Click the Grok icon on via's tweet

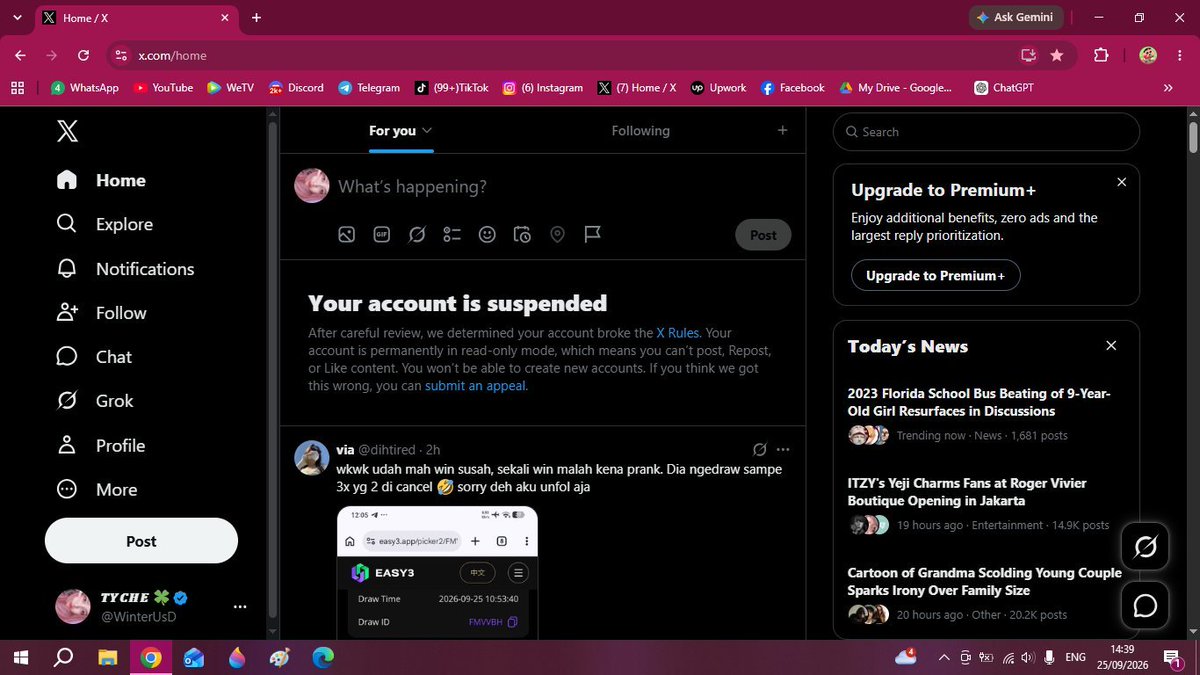point(760,449)
